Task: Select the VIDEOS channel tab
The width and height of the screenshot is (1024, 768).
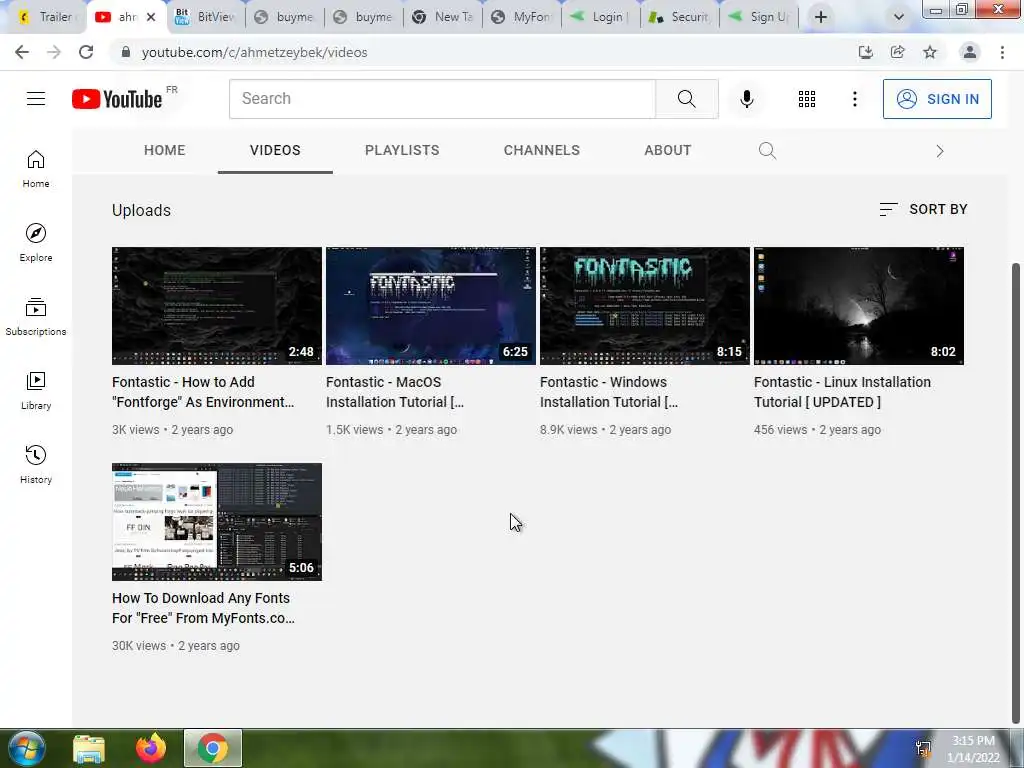Action: pyautogui.click(x=275, y=150)
